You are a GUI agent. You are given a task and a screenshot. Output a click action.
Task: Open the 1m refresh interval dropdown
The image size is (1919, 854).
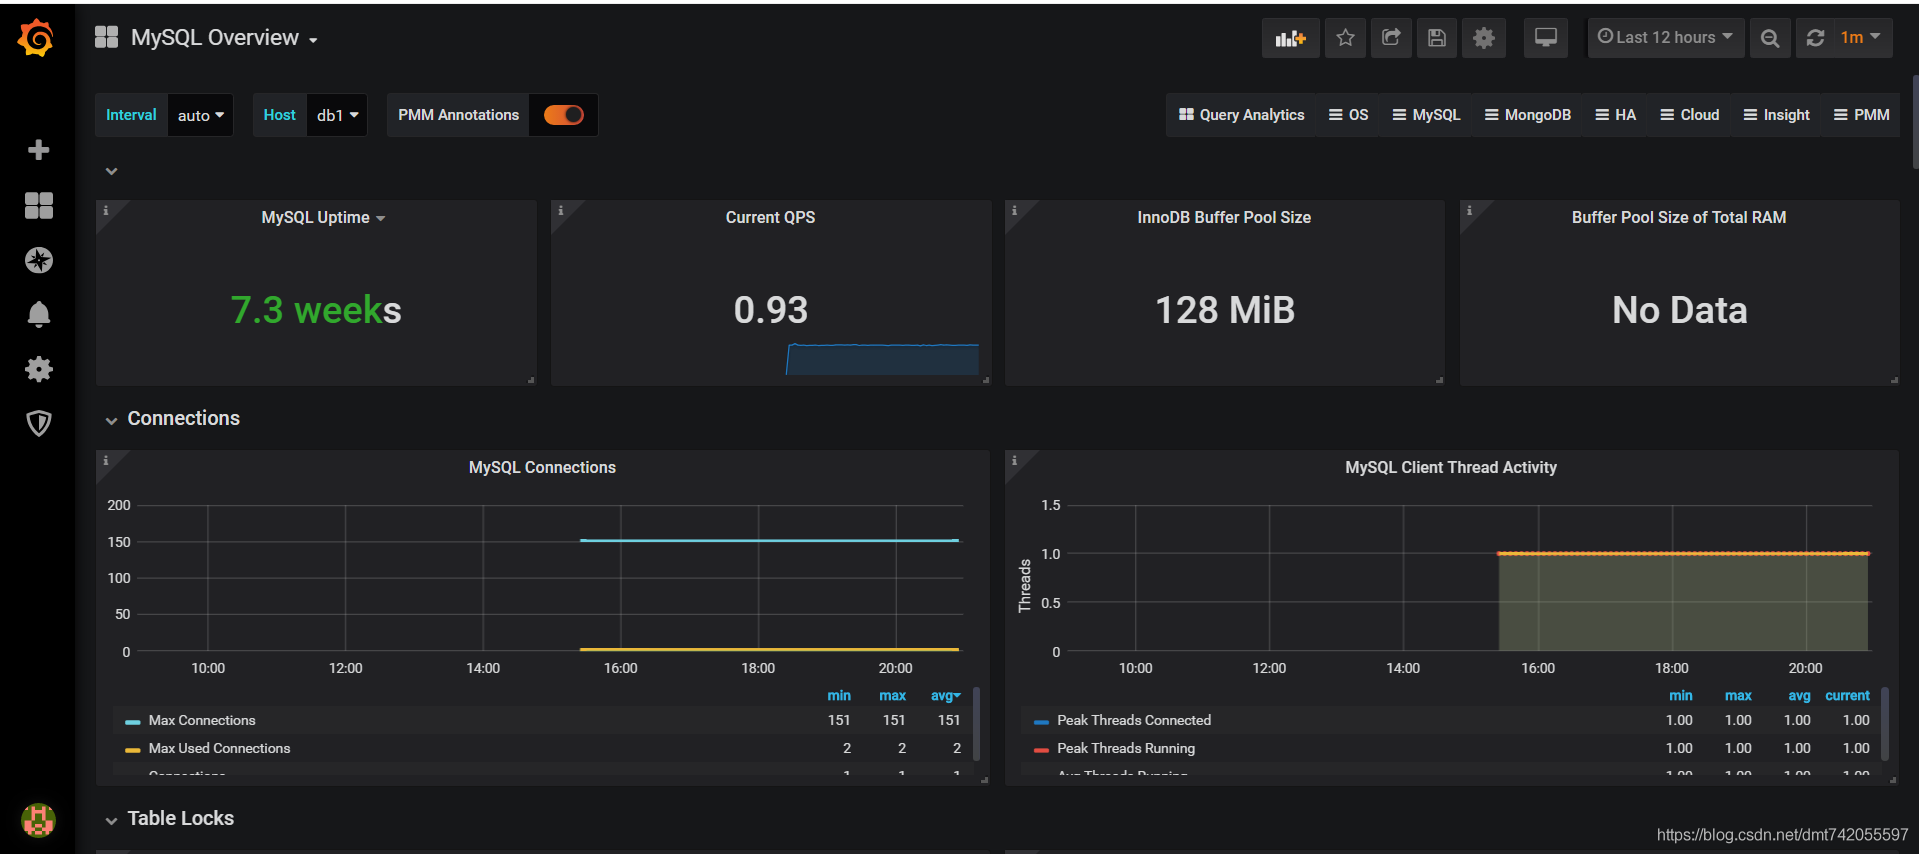pyautogui.click(x=1861, y=38)
